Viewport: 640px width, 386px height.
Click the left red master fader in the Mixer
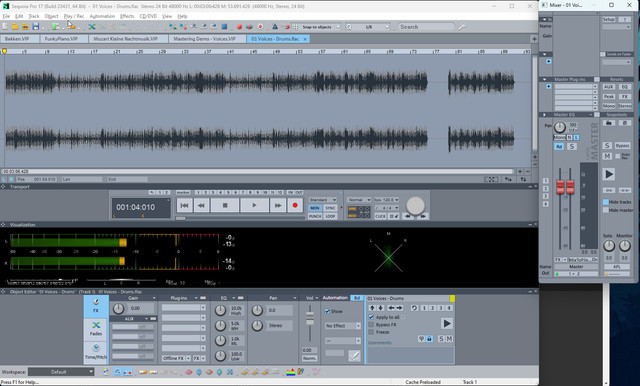pyautogui.click(x=560, y=187)
